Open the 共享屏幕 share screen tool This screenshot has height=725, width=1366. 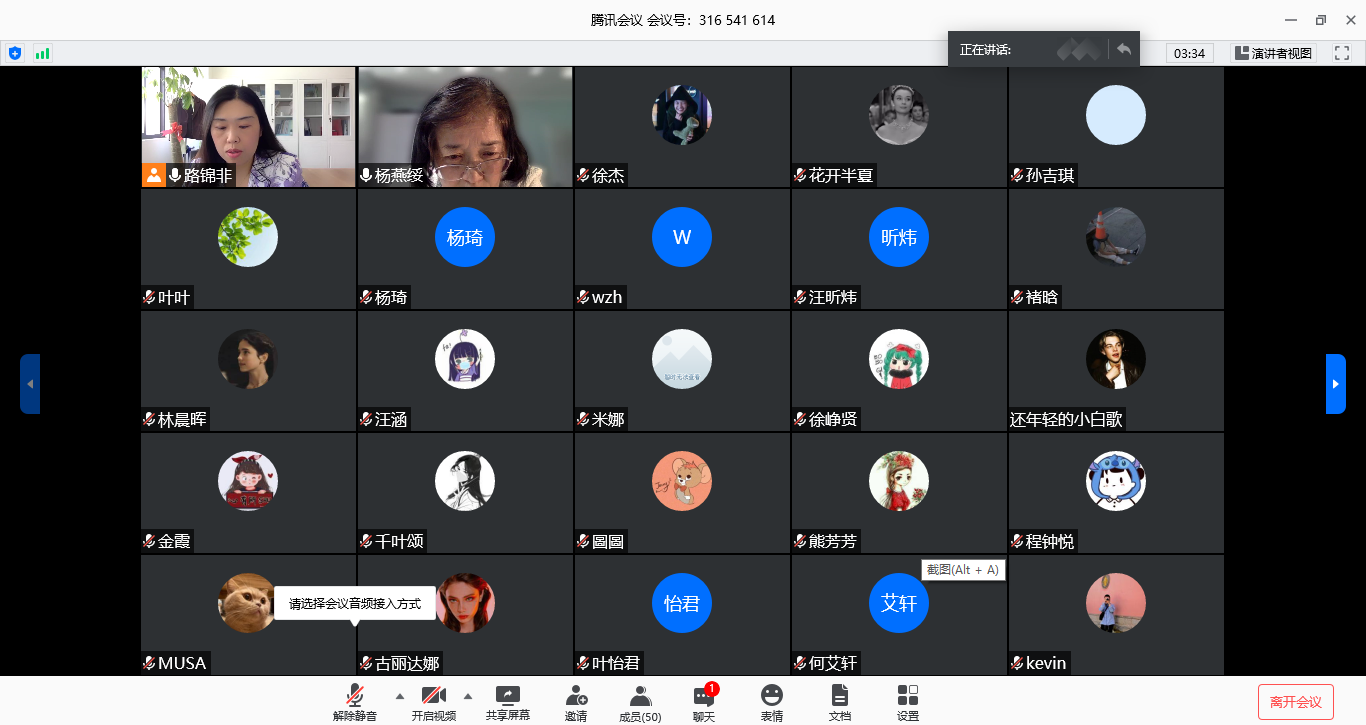pos(507,702)
